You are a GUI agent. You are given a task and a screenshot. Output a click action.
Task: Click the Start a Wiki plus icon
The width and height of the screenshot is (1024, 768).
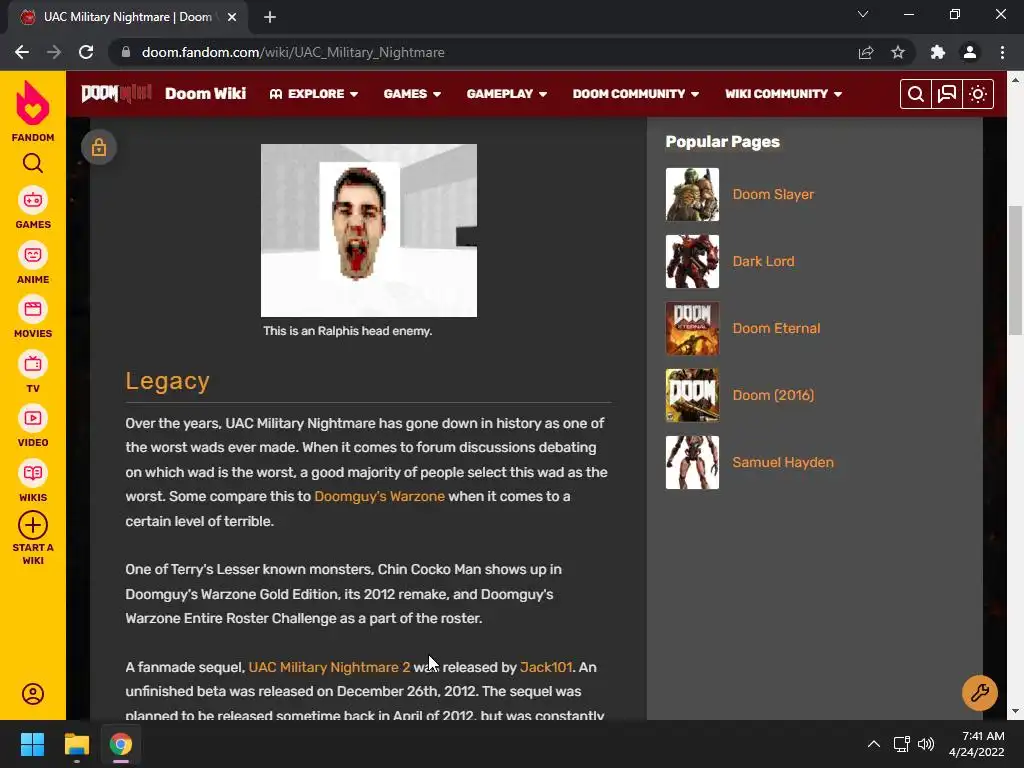click(33, 525)
